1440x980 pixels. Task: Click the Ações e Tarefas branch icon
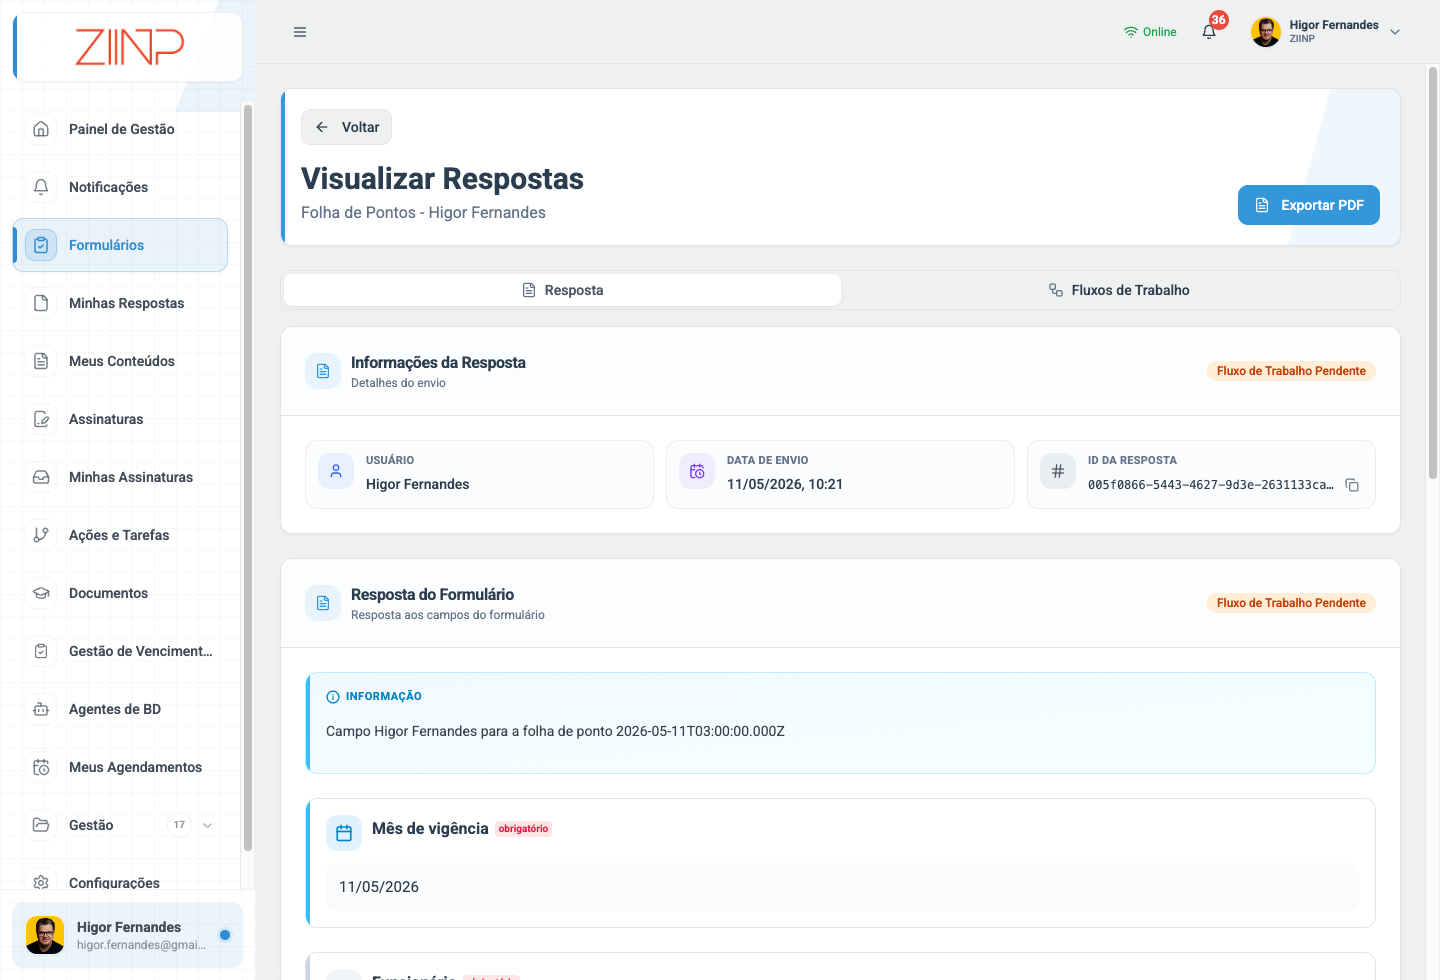41,535
